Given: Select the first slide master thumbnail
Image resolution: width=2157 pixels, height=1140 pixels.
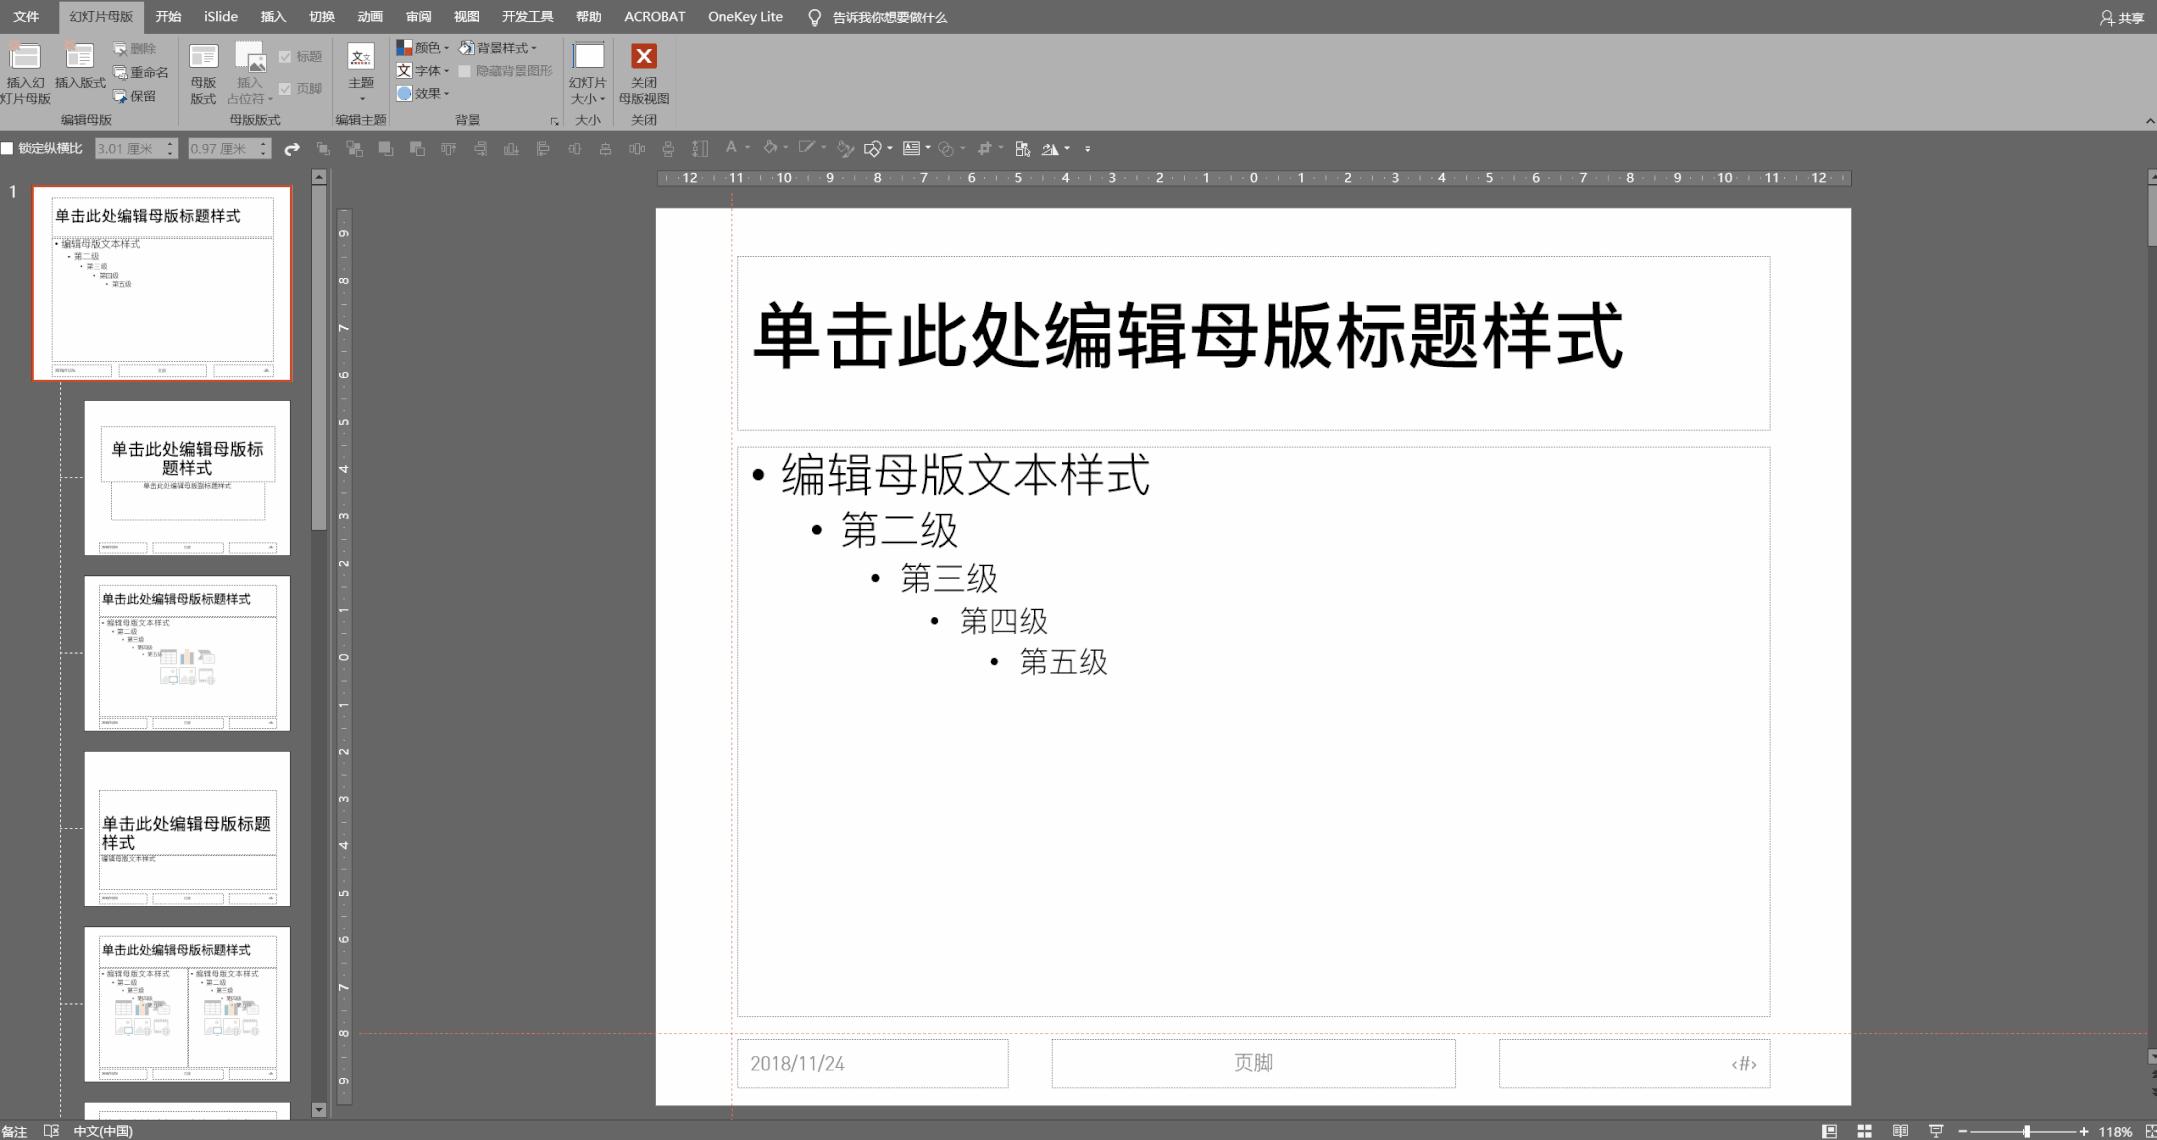Looking at the screenshot, I should 162,282.
